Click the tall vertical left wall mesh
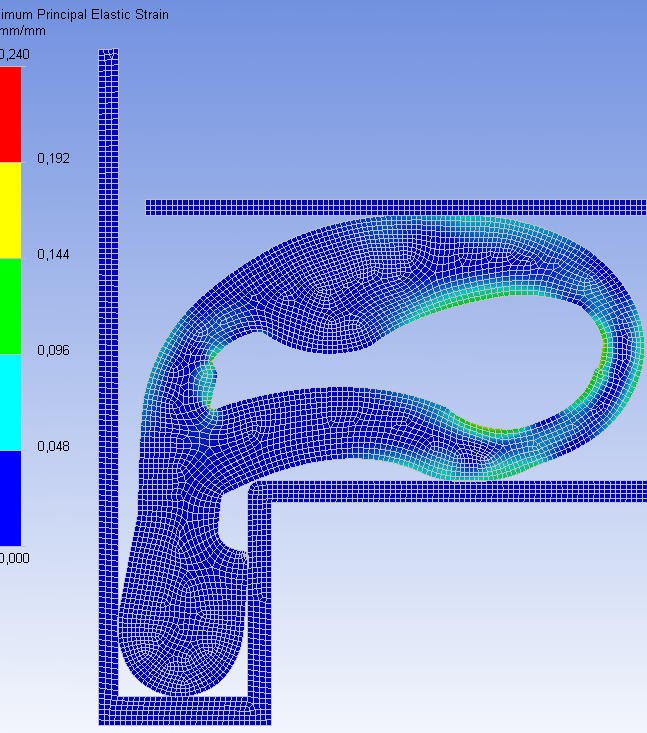 click(108, 300)
